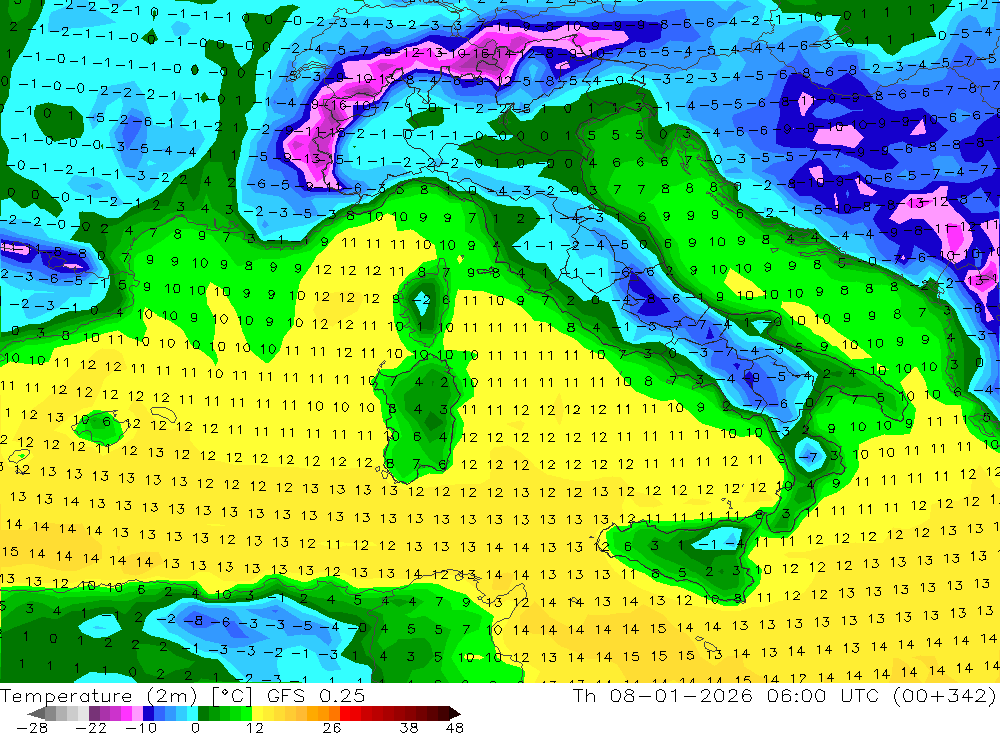1000x733 pixels.
Task: Select the cyan swatch left of 0
Action: (x=192, y=713)
